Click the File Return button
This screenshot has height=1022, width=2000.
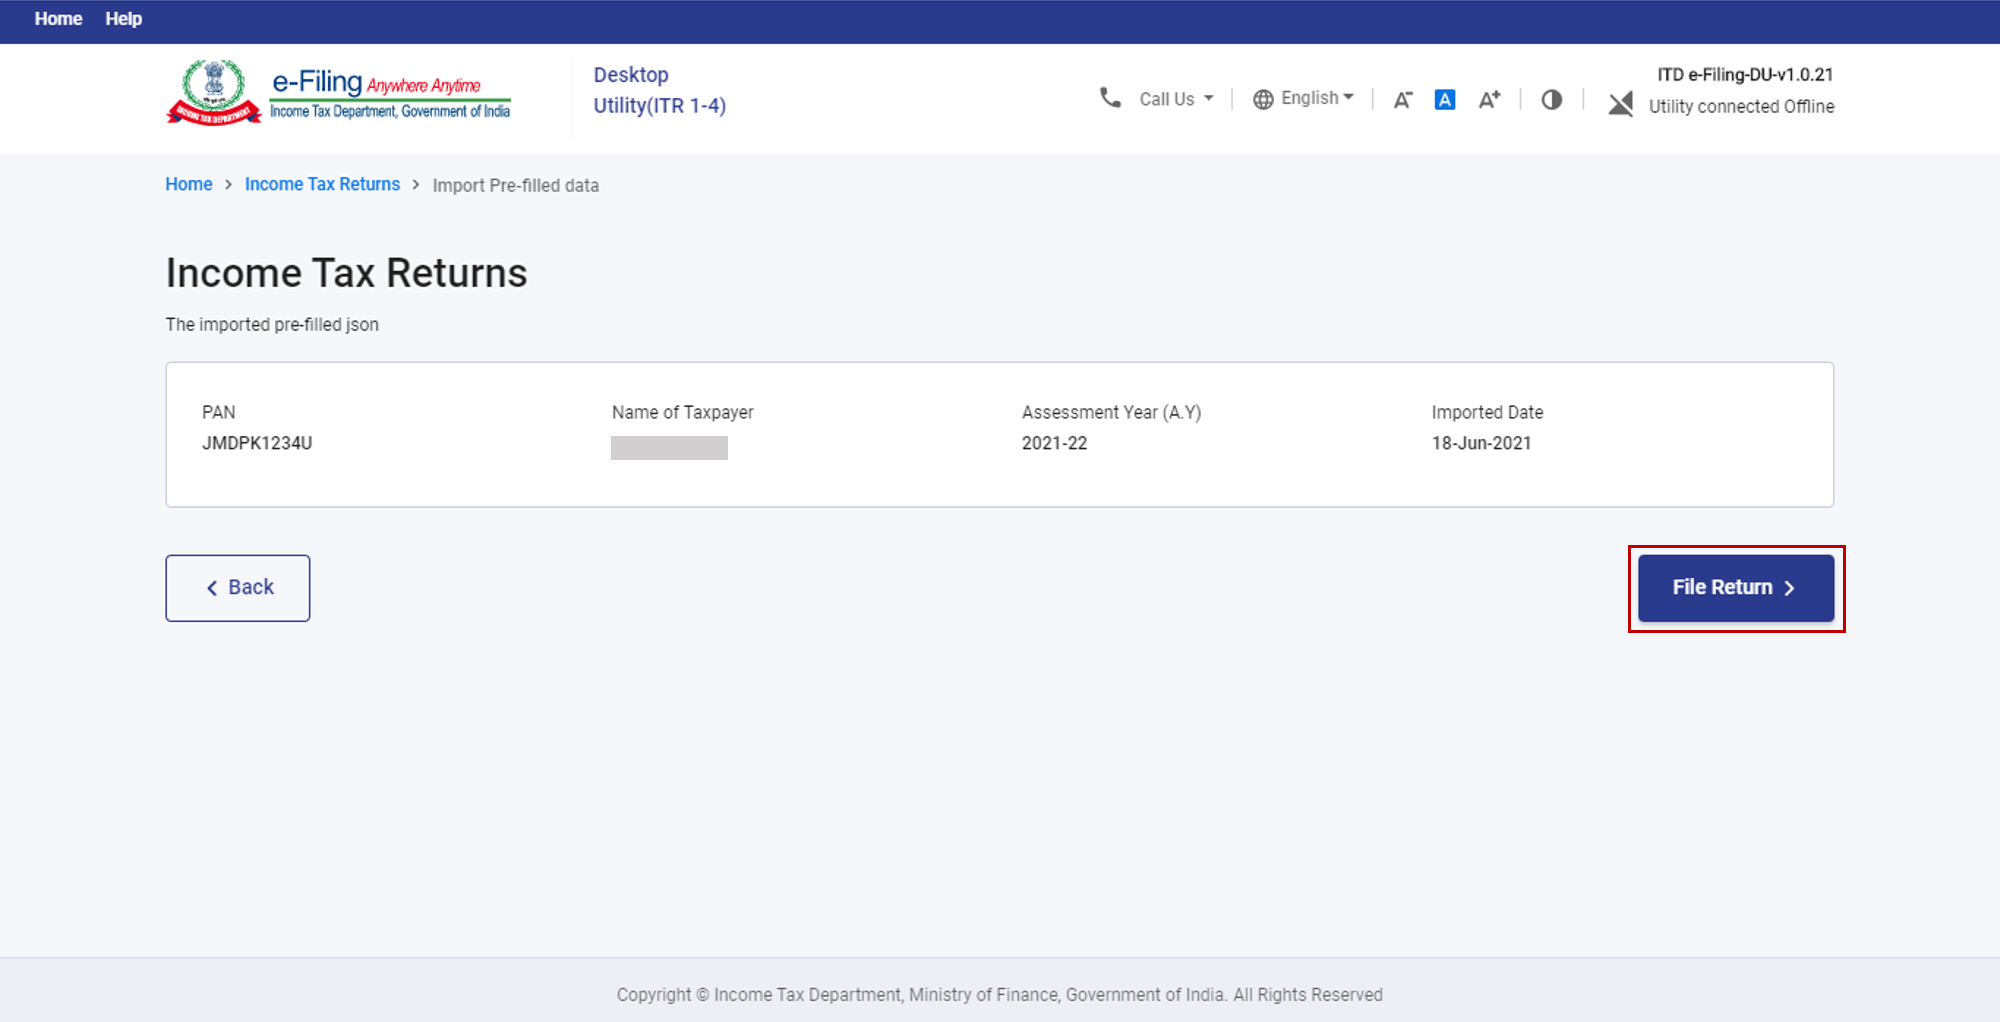pos(1735,588)
